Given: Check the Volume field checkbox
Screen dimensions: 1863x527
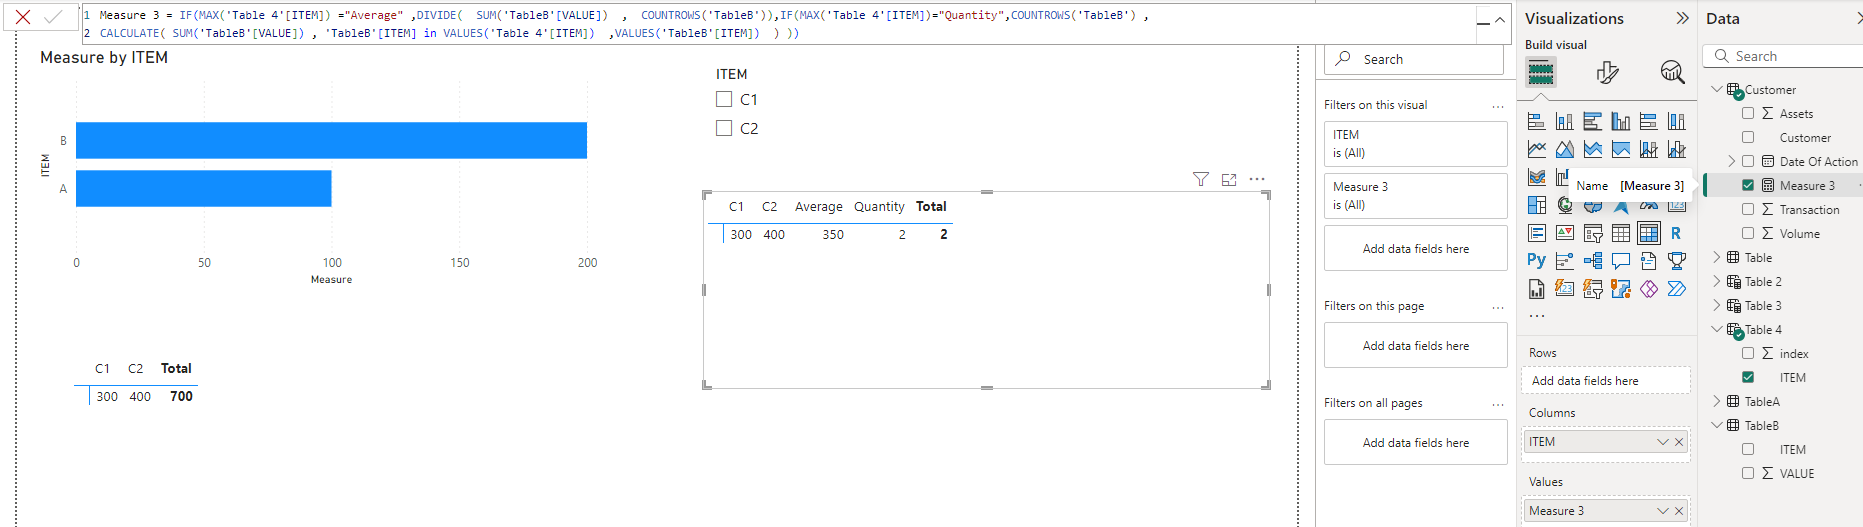Looking at the screenshot, I should click(x=1748, y=233).
